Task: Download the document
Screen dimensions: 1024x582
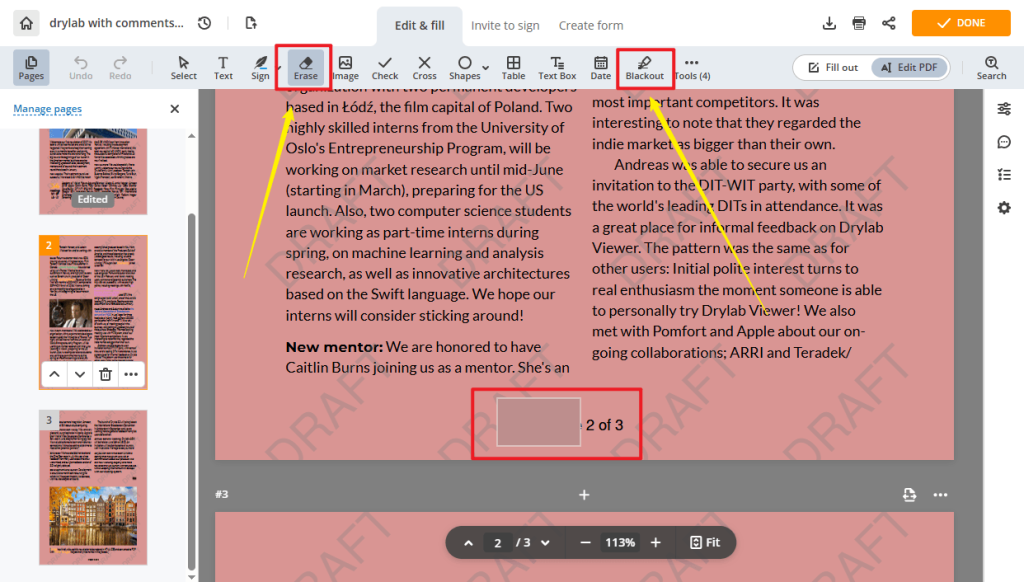Action: pyautogui.click(x=829, y=24)
